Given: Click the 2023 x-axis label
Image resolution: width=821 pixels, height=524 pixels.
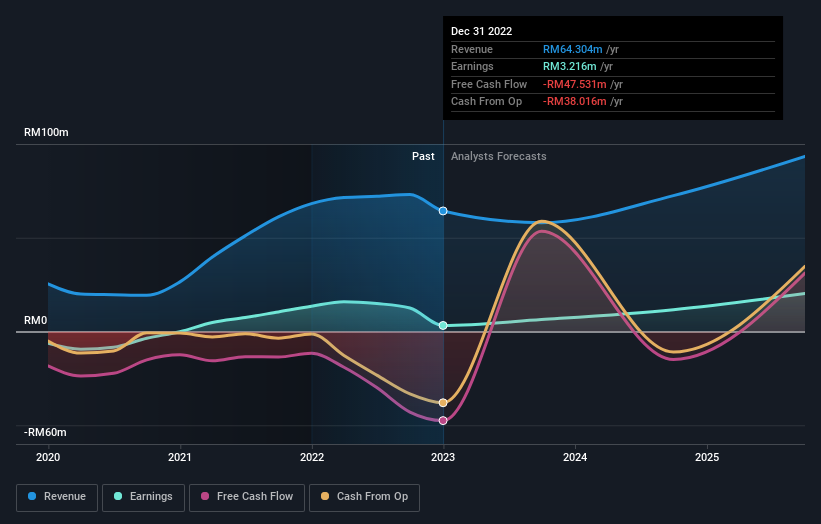Looking at the screenshot, I should 443,457.
